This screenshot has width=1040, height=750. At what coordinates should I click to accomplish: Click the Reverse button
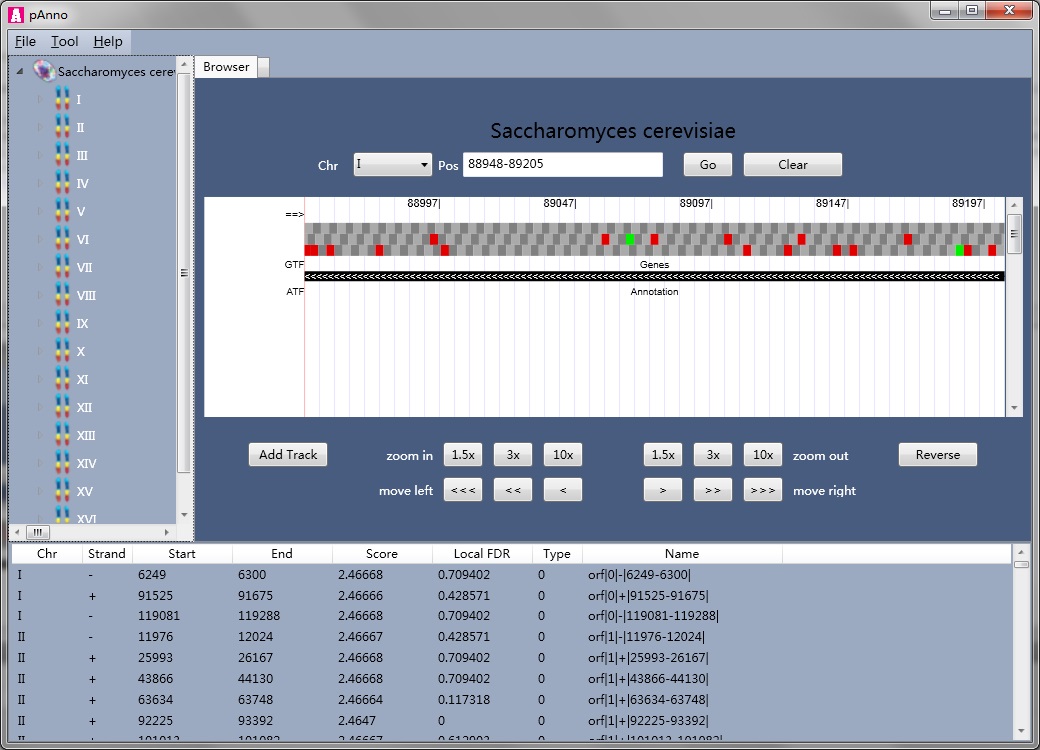click(937, 454)
